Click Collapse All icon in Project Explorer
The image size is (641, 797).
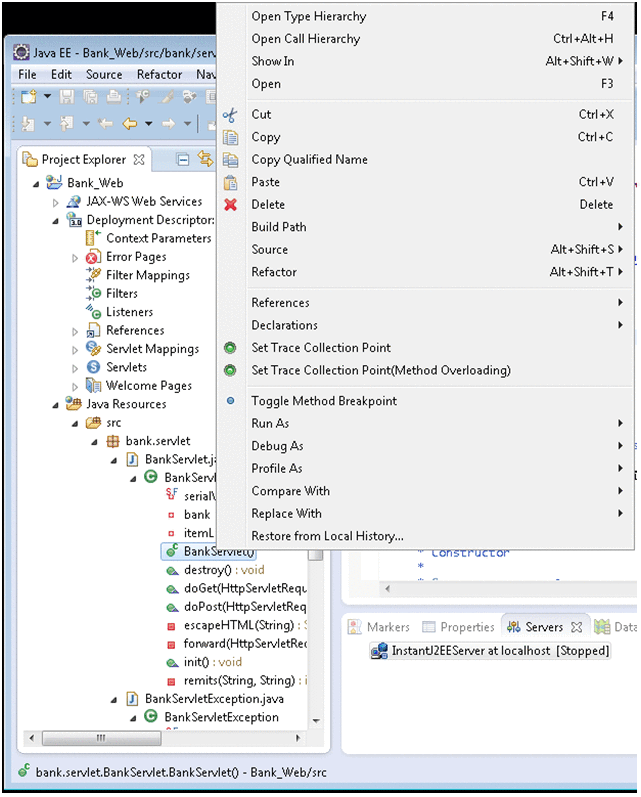[x=182, y=160]
